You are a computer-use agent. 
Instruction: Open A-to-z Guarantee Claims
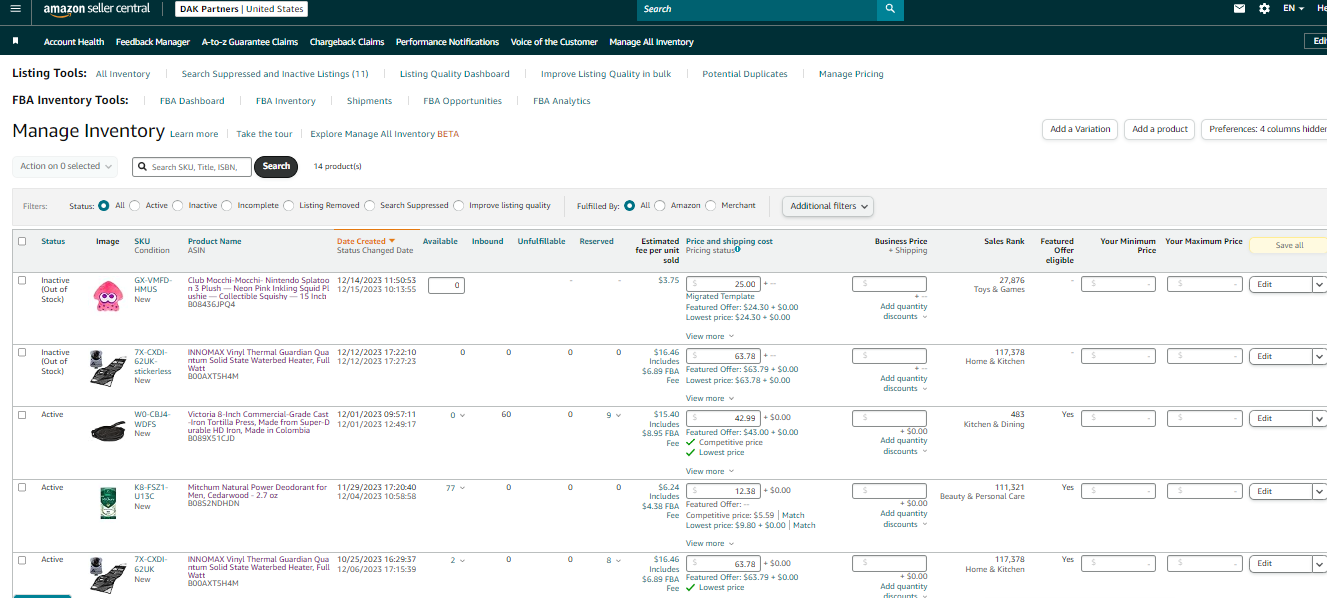(x=250, y=42)
